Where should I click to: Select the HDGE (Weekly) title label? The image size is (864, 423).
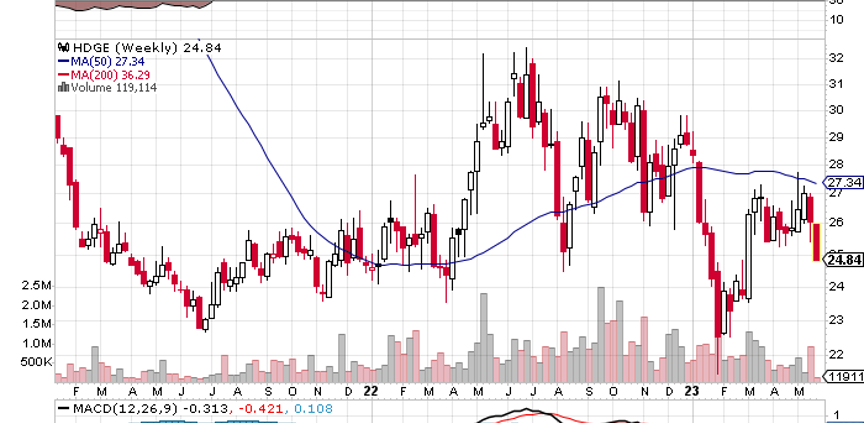pos(109,47)
